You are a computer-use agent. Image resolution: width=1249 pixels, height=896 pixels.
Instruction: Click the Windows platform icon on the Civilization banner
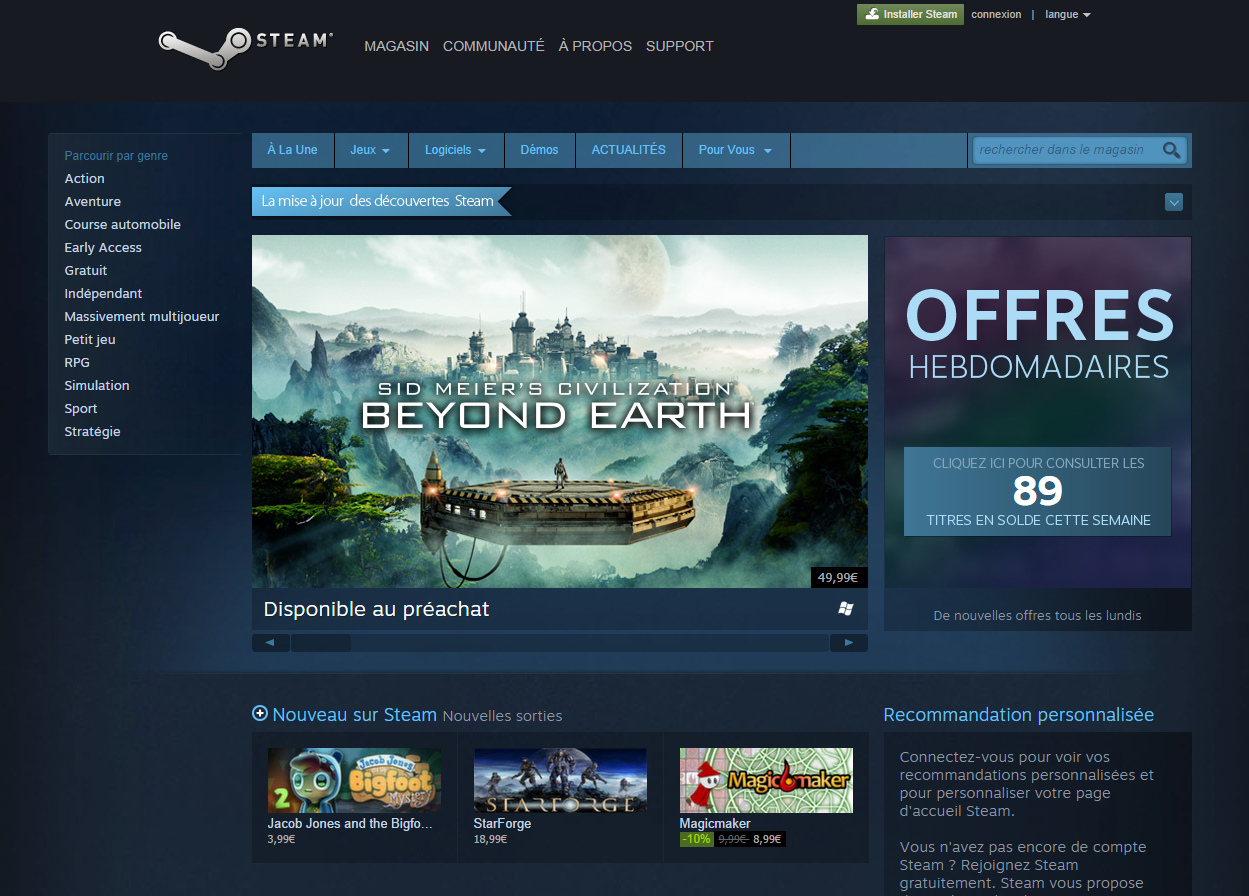click(845, 607)
